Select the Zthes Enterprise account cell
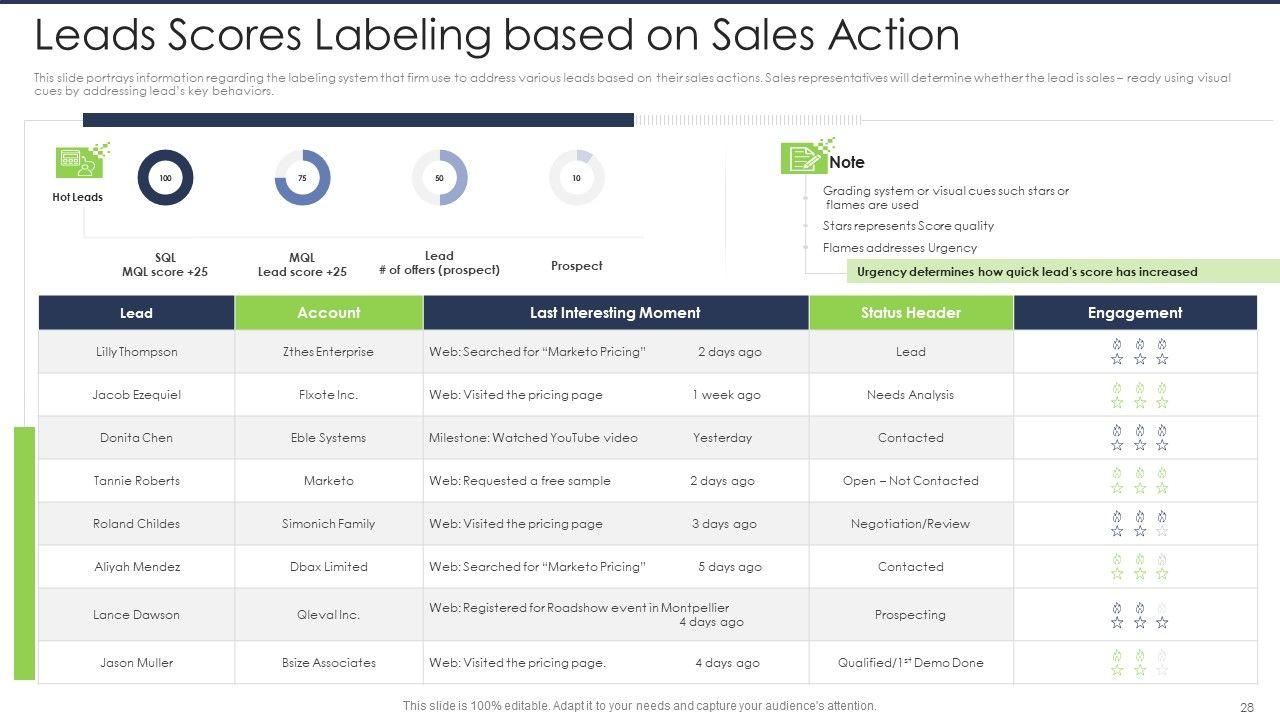1280x720 pixels. [x=328, y=352]
